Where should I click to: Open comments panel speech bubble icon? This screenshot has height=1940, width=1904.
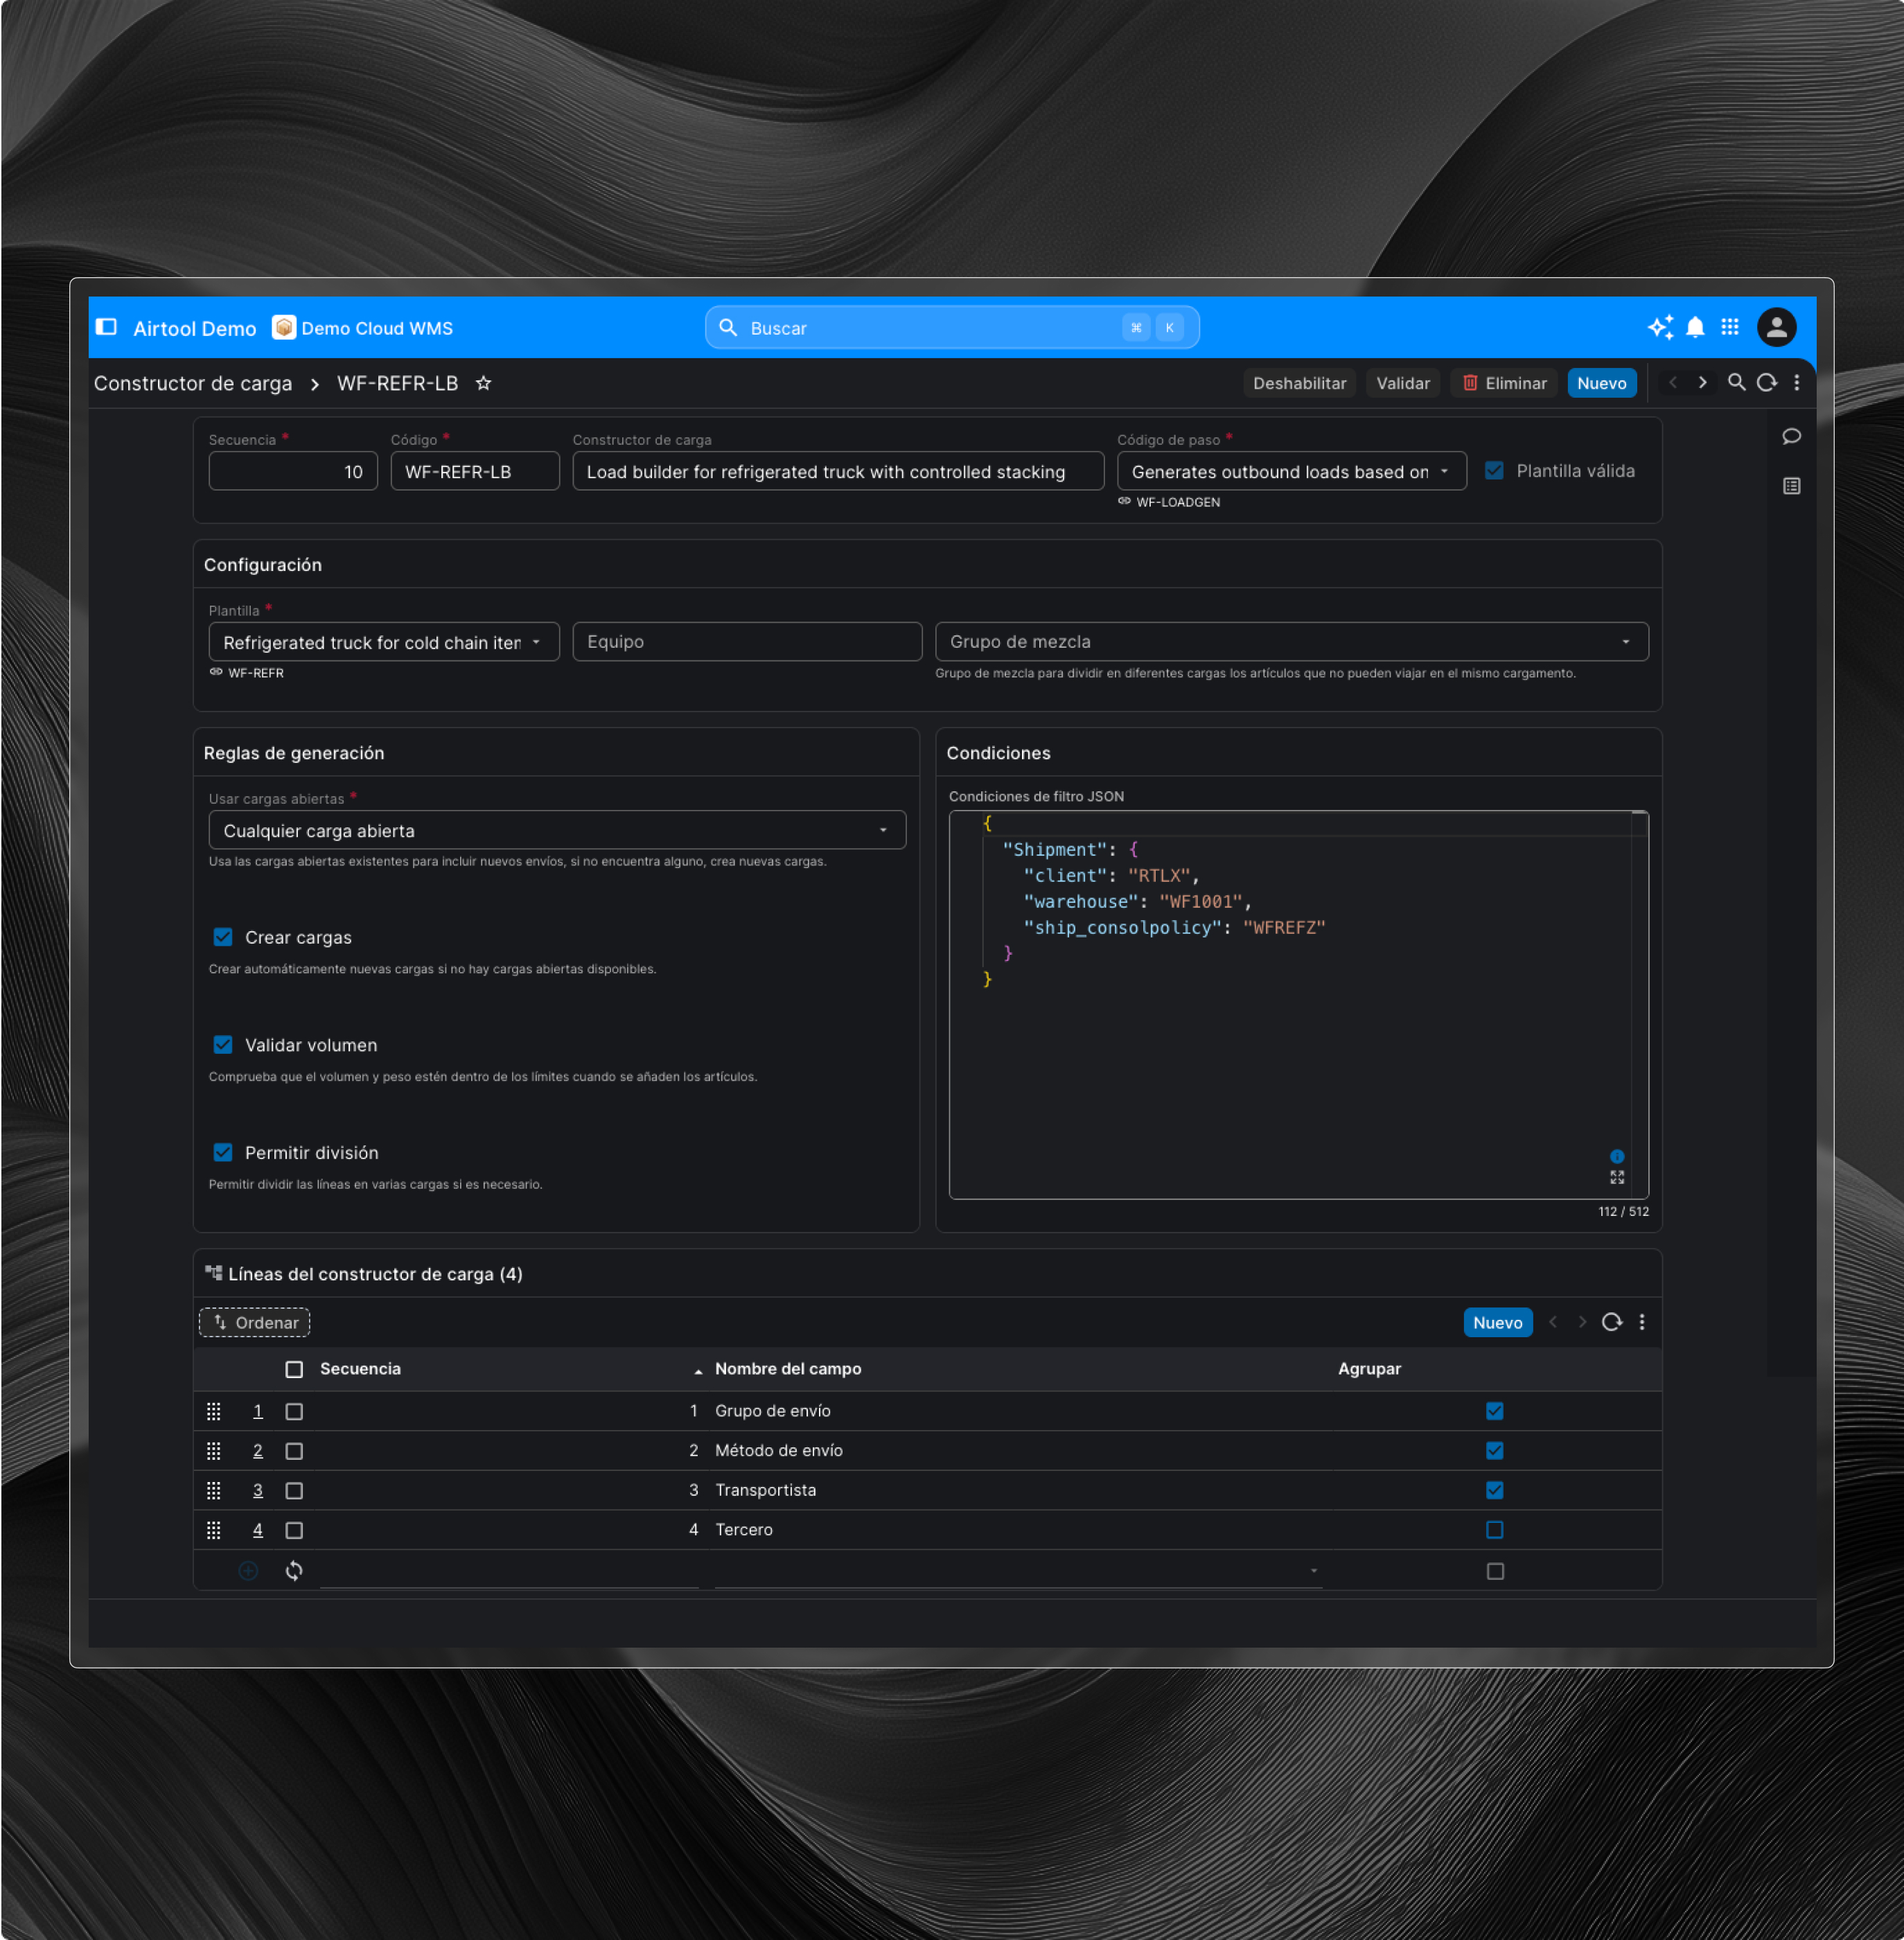(1791, 437)
